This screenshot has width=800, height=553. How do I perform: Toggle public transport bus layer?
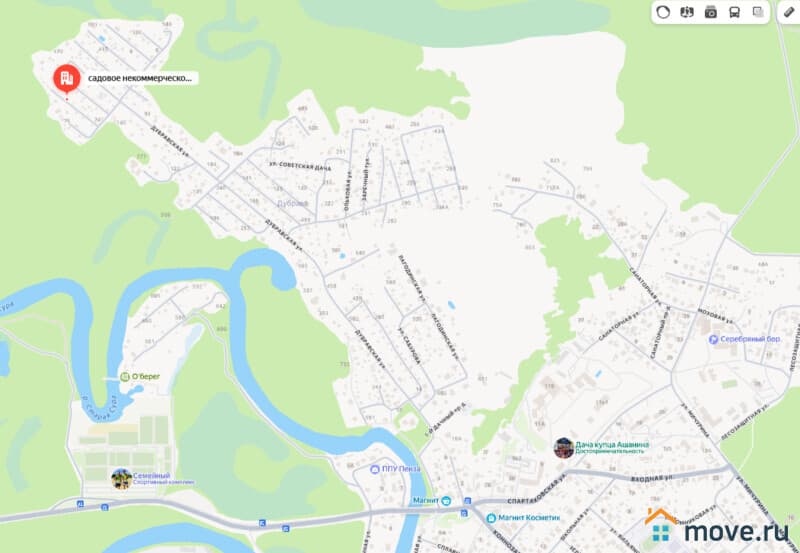coord(734,12)
